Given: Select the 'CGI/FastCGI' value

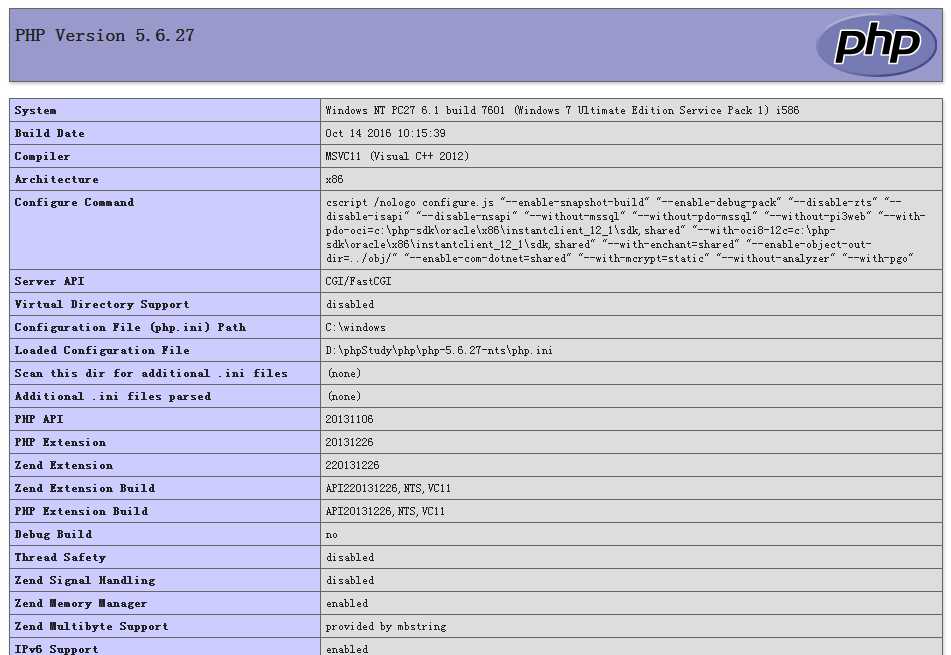Looking at the screenshot, I should pos(358,281).
